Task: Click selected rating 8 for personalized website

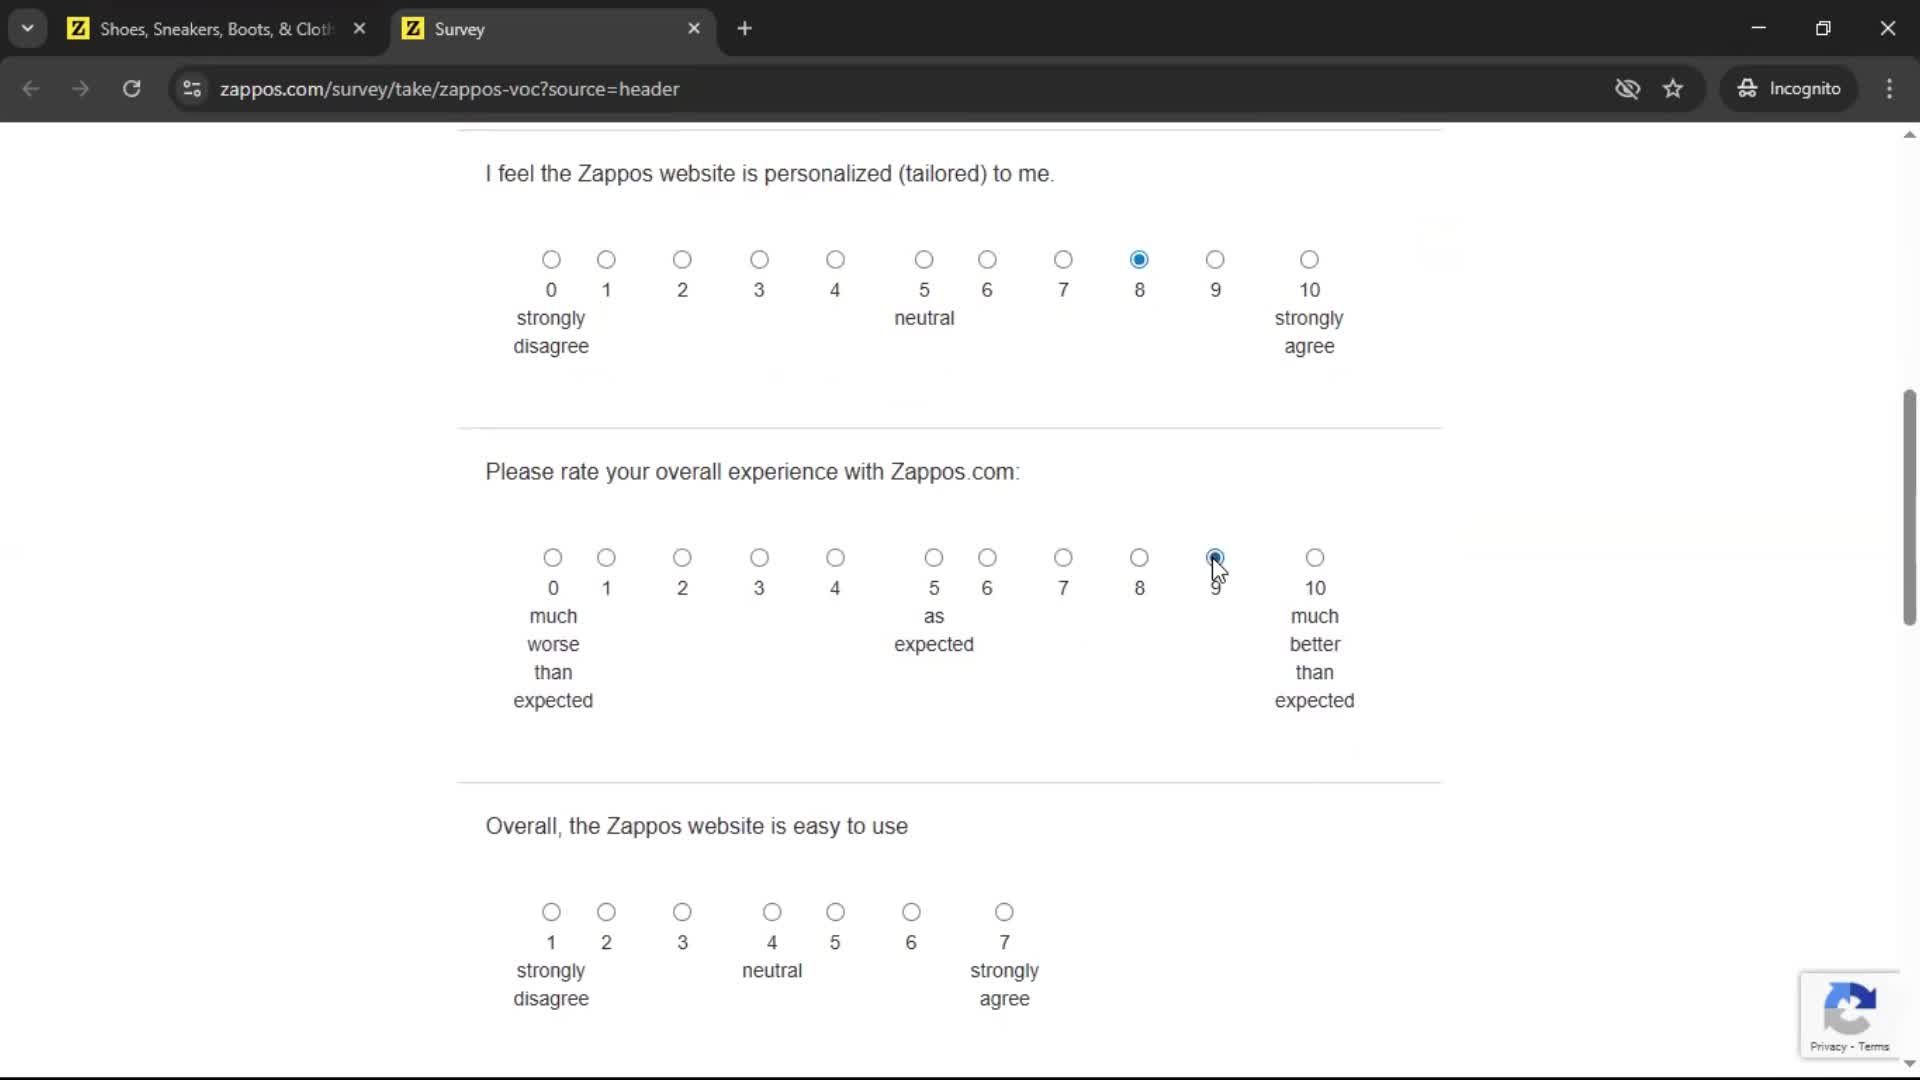Action: (x=1139, y=260)
